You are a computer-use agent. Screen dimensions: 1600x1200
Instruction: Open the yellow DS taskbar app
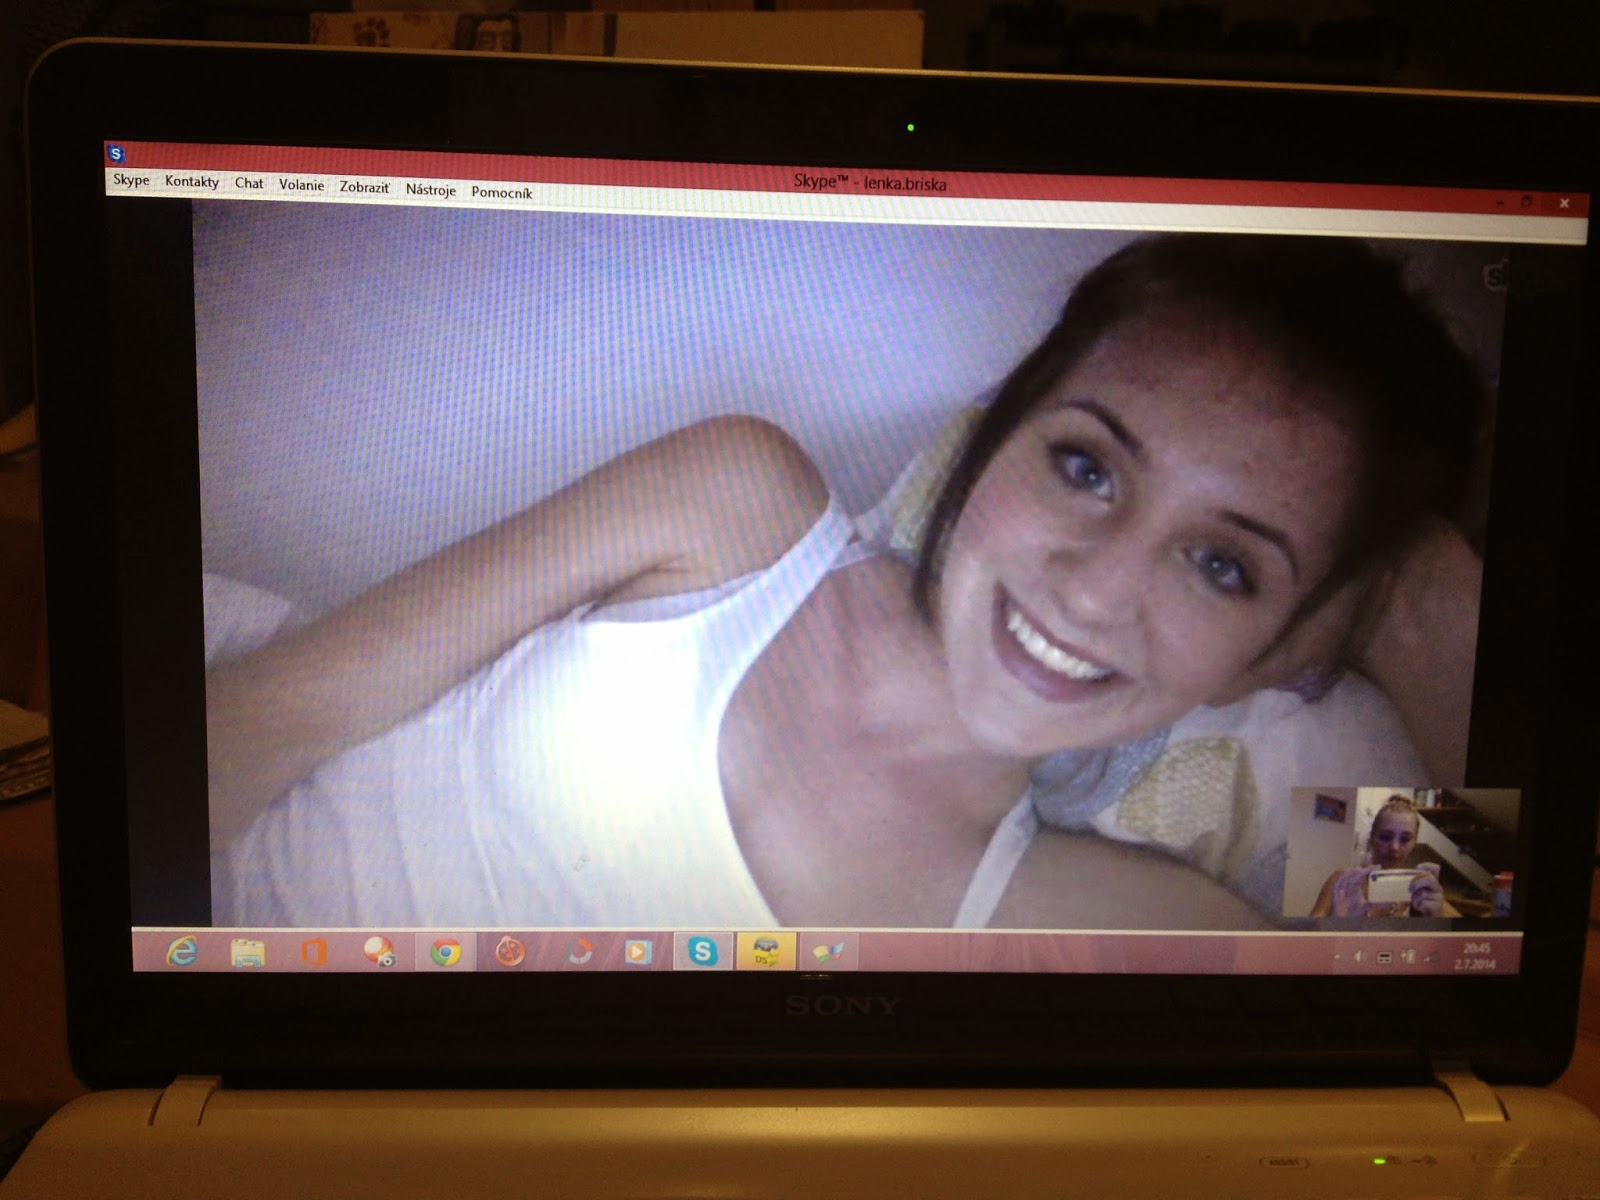pos(766,951)
